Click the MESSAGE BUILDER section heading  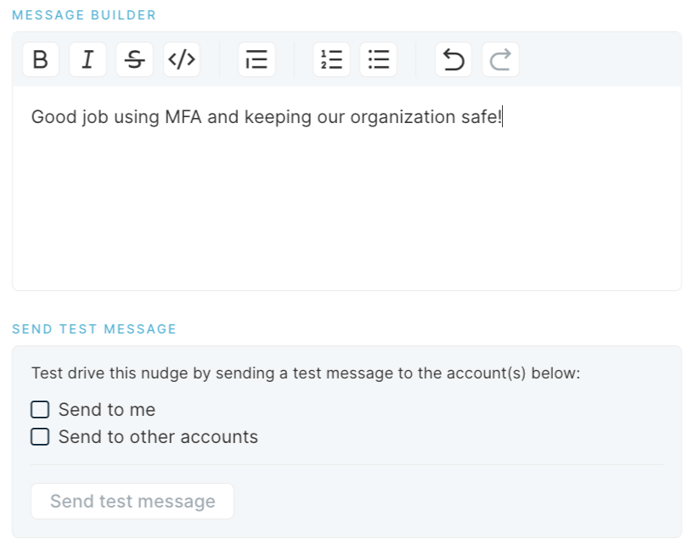(84, 15)
